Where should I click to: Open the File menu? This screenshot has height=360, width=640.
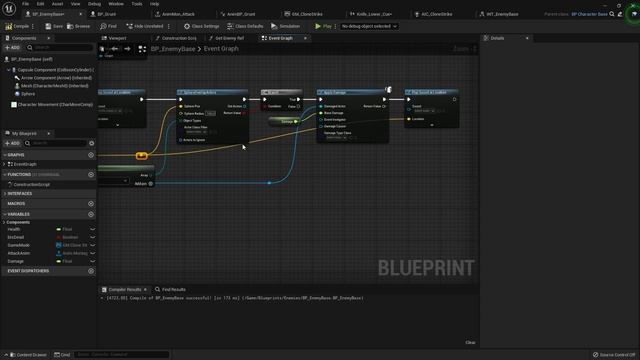(25, 4)
